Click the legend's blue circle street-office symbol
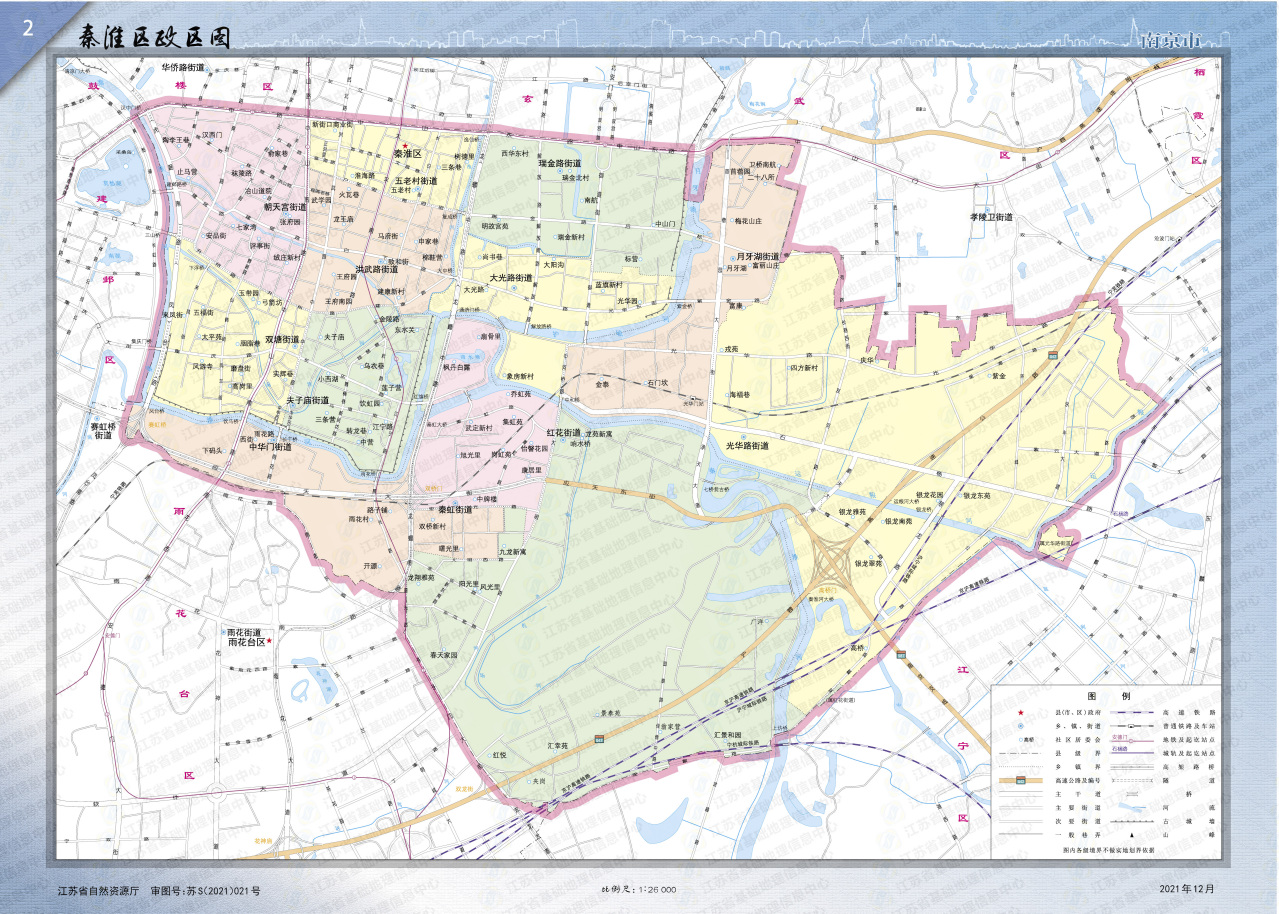The width and height of the screenshot is (1279, 914). [1019, 725]
